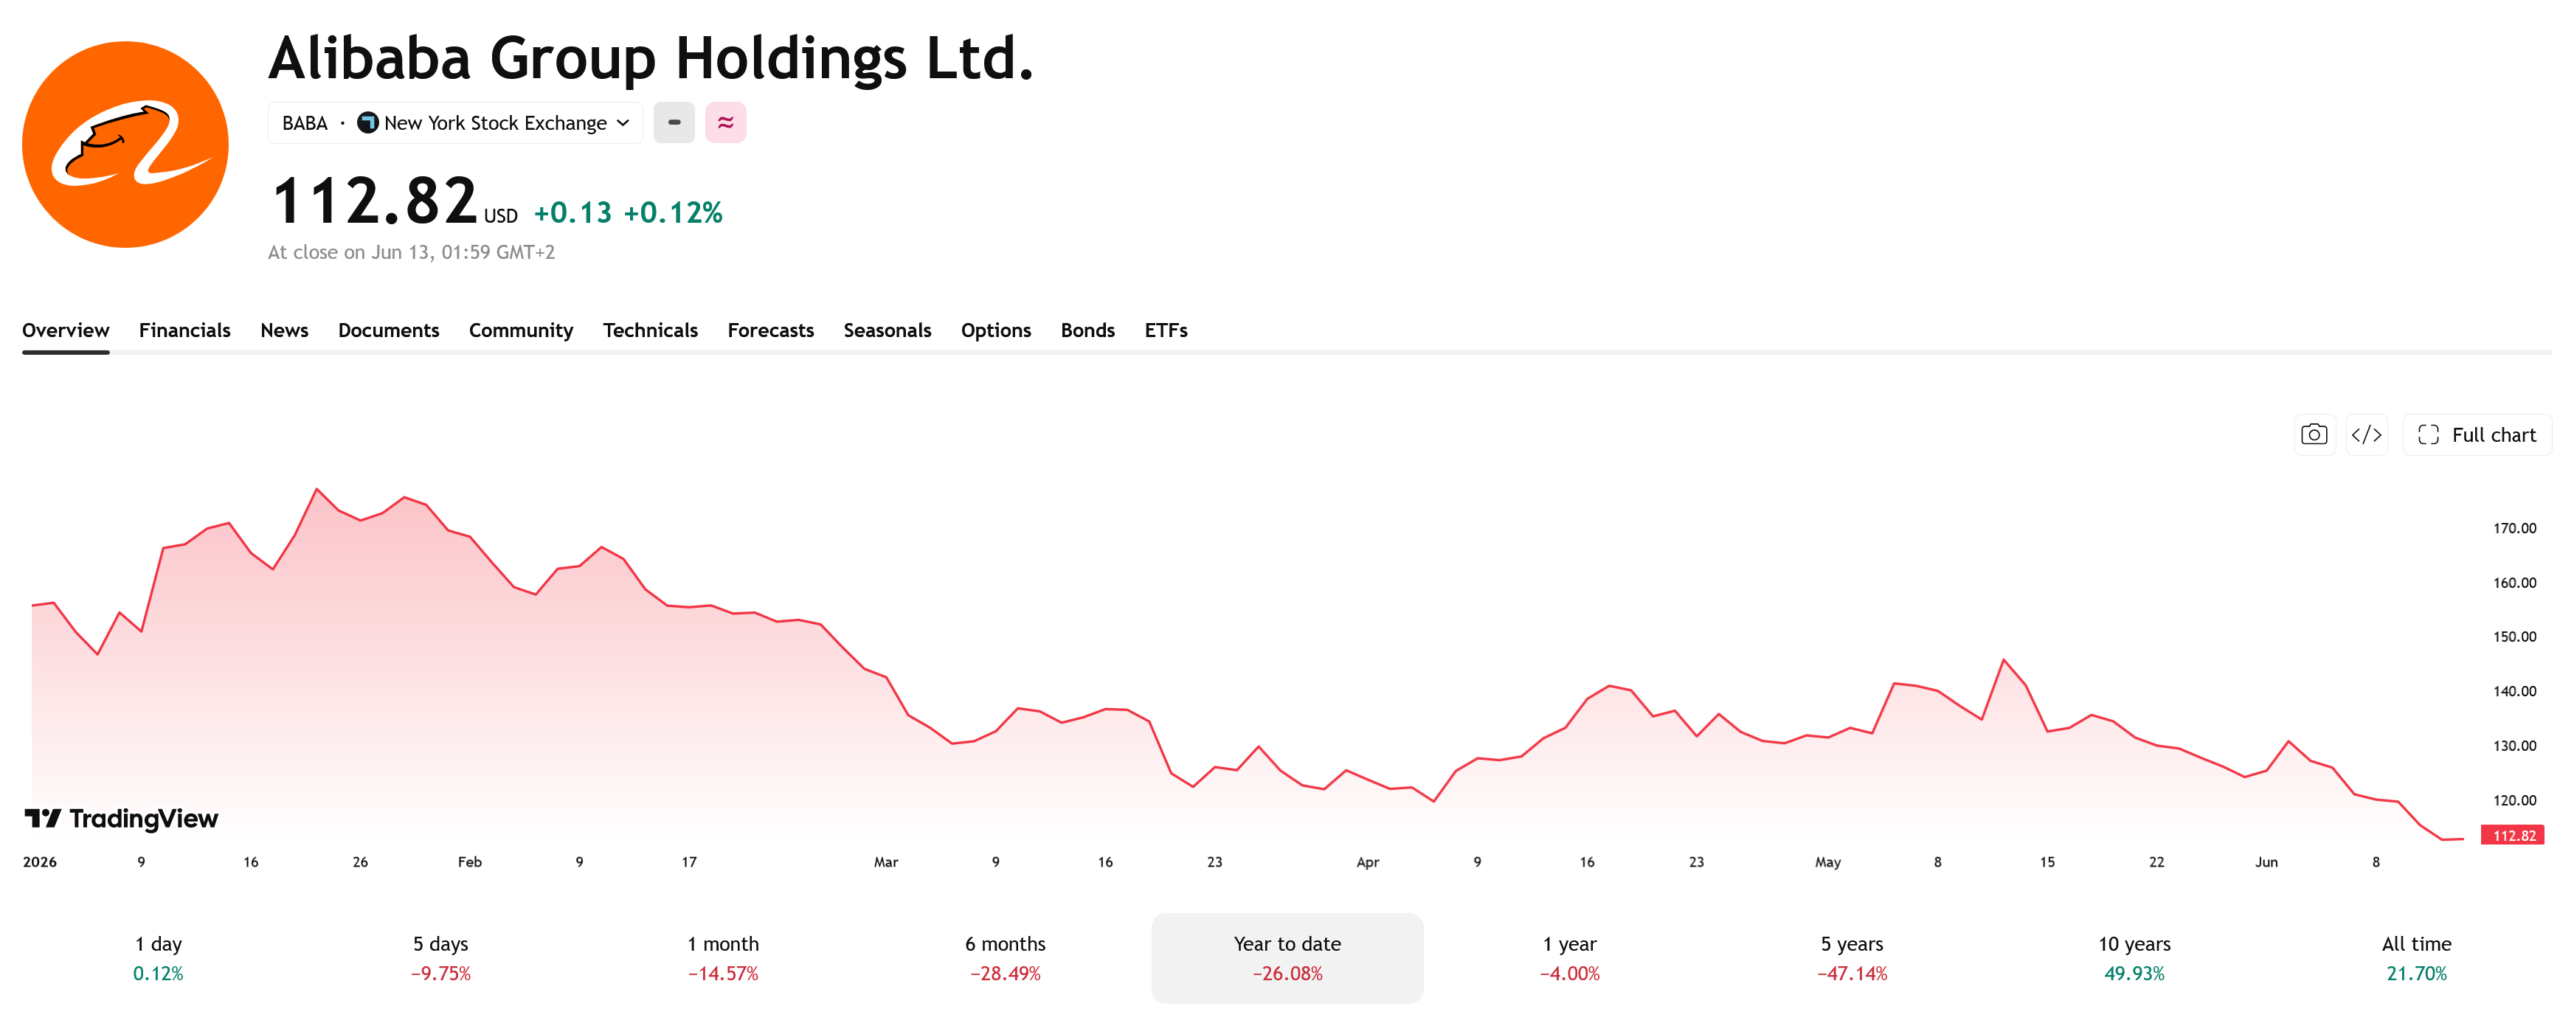The height and width of the screenshot is (1009, 2560).
Task: Click the Alibaba orange logo
Action: tap(125, 144)
